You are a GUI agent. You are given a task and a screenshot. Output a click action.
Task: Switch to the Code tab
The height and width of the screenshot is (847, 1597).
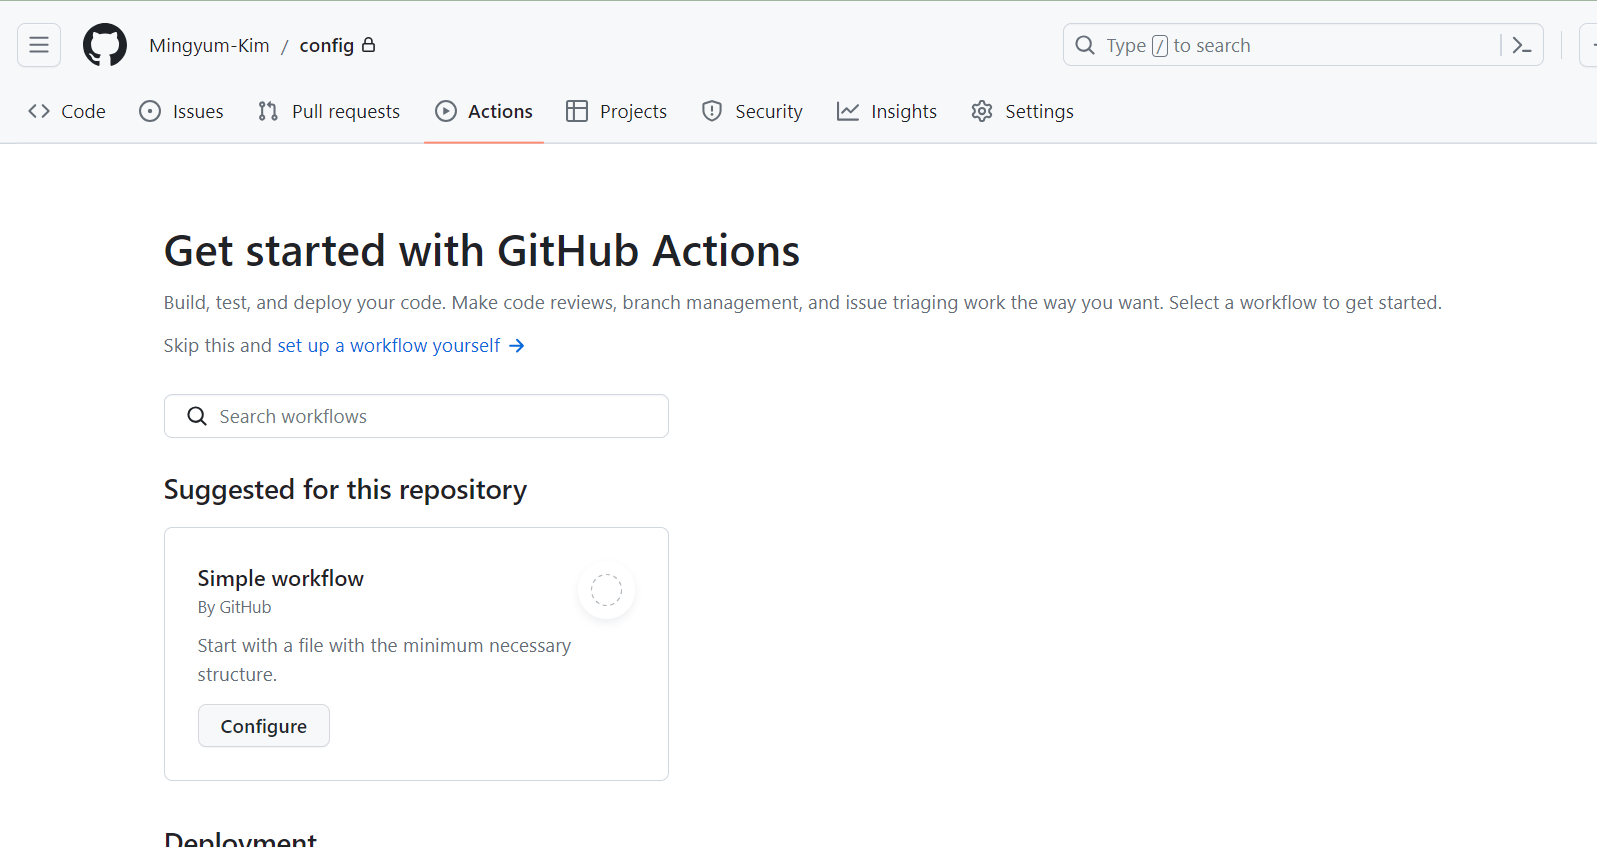[67, 111]
